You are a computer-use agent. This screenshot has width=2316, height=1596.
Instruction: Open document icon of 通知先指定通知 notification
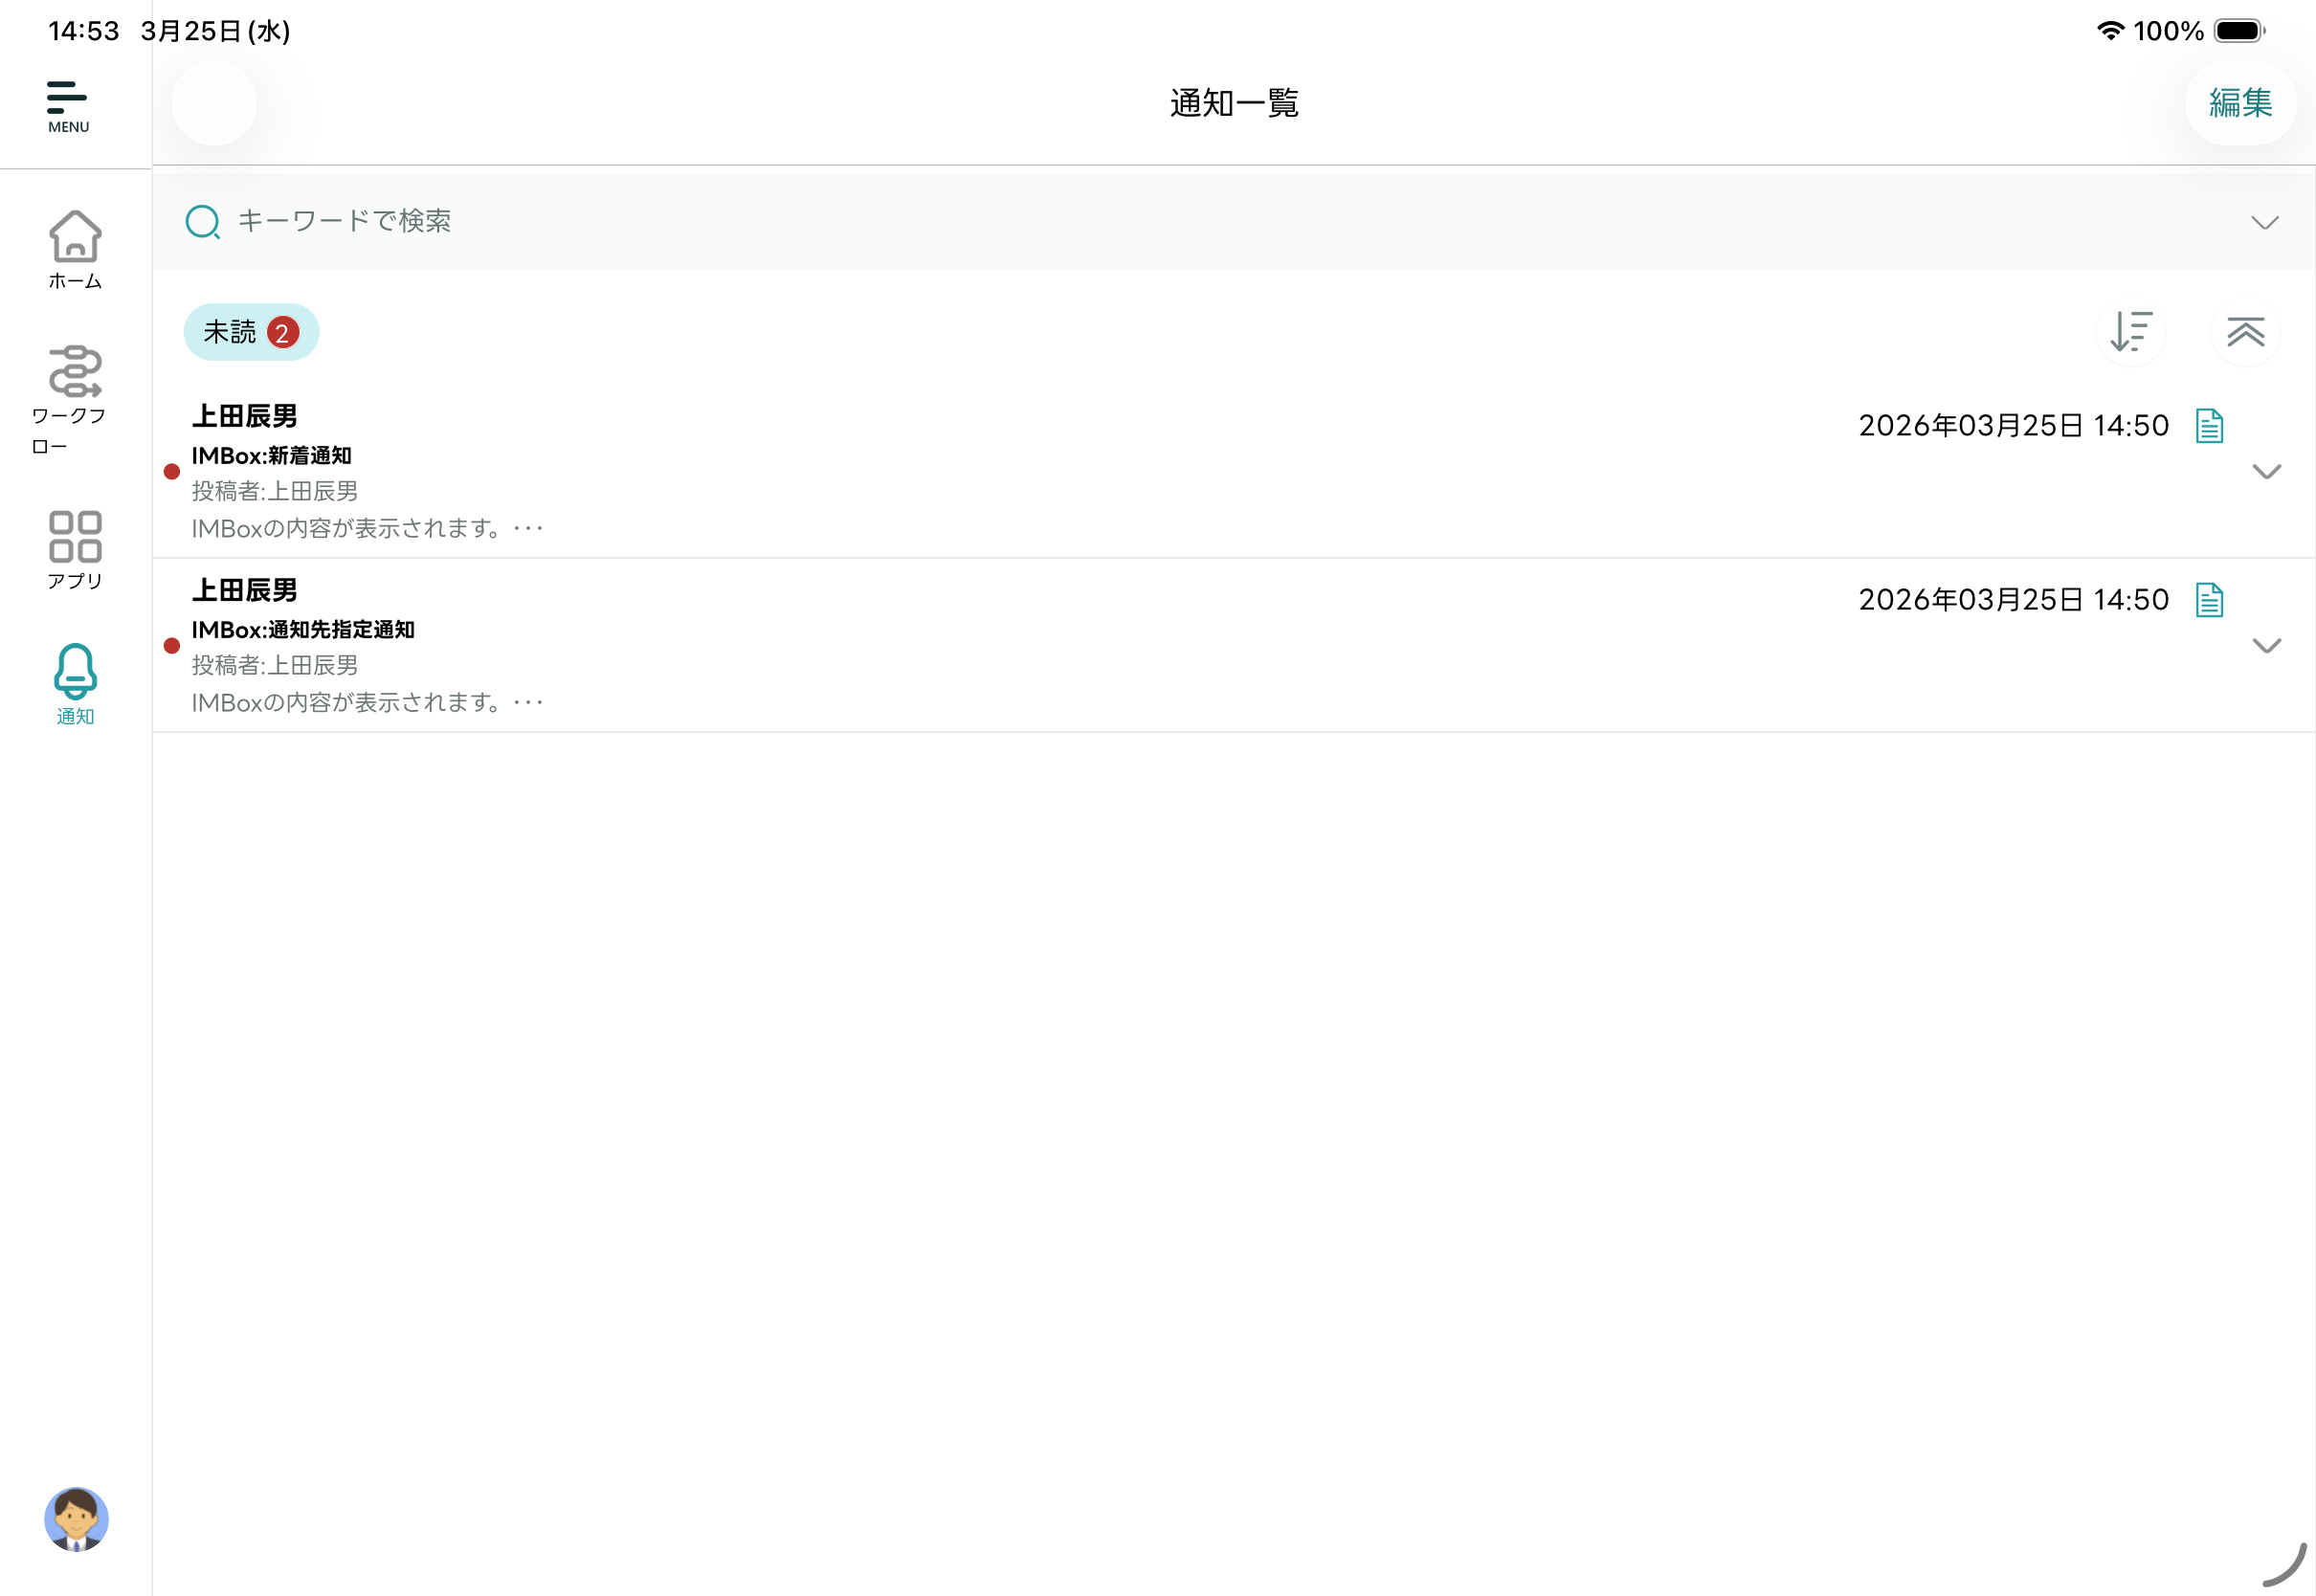2209,600
